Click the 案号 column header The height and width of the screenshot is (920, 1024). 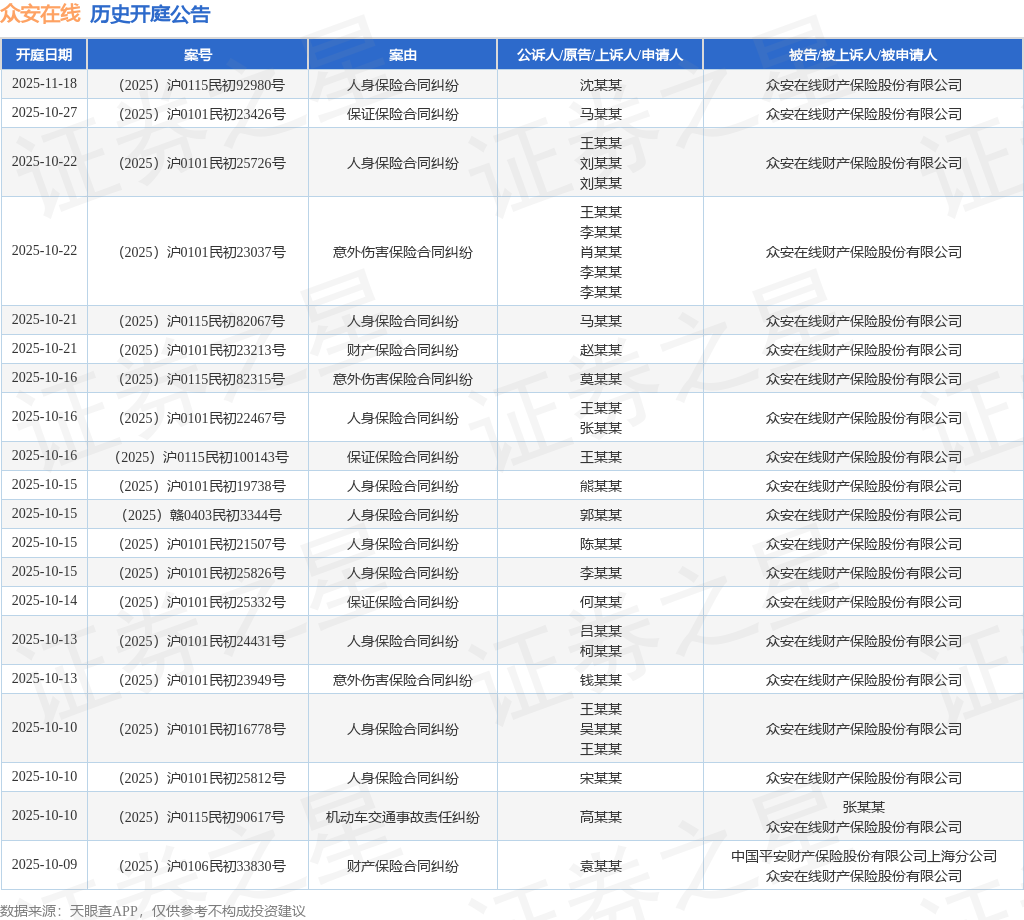click(x=197, y=55)
